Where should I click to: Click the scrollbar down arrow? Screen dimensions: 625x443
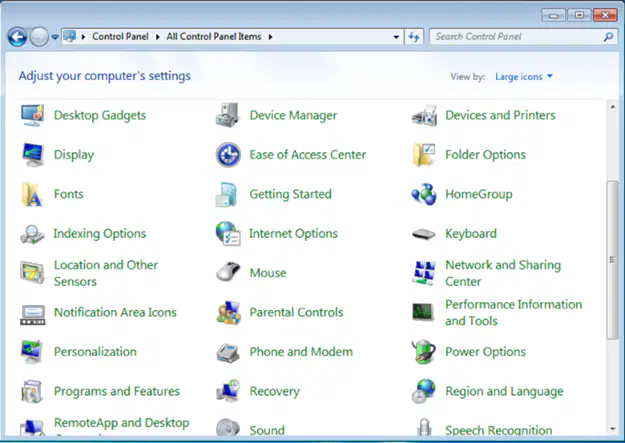pyautogui.click(x=613, y=429)
